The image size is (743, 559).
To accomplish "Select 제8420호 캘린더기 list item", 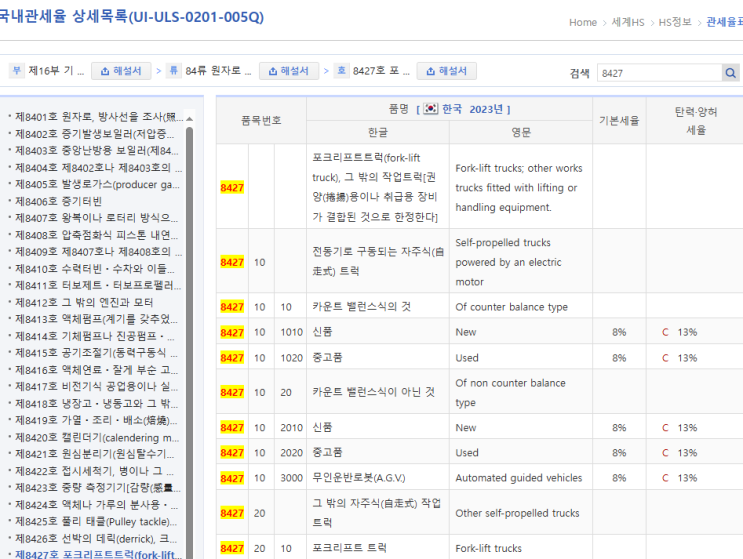I will coord(97,437).
